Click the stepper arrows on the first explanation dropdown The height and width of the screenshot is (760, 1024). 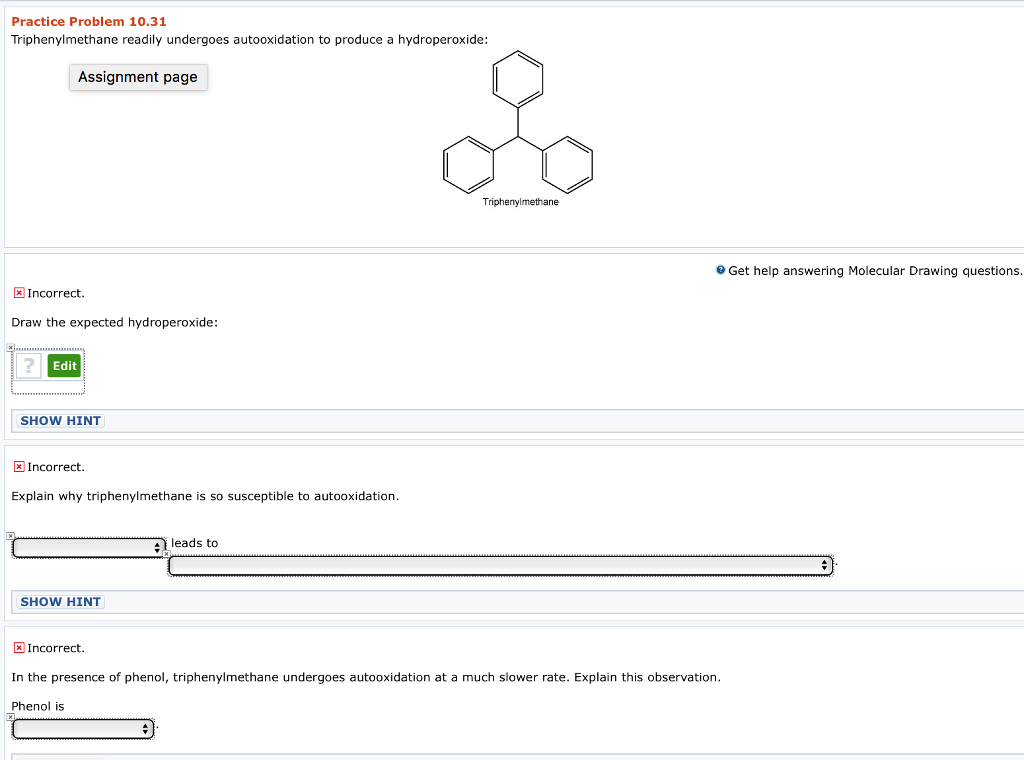[157, 547]
